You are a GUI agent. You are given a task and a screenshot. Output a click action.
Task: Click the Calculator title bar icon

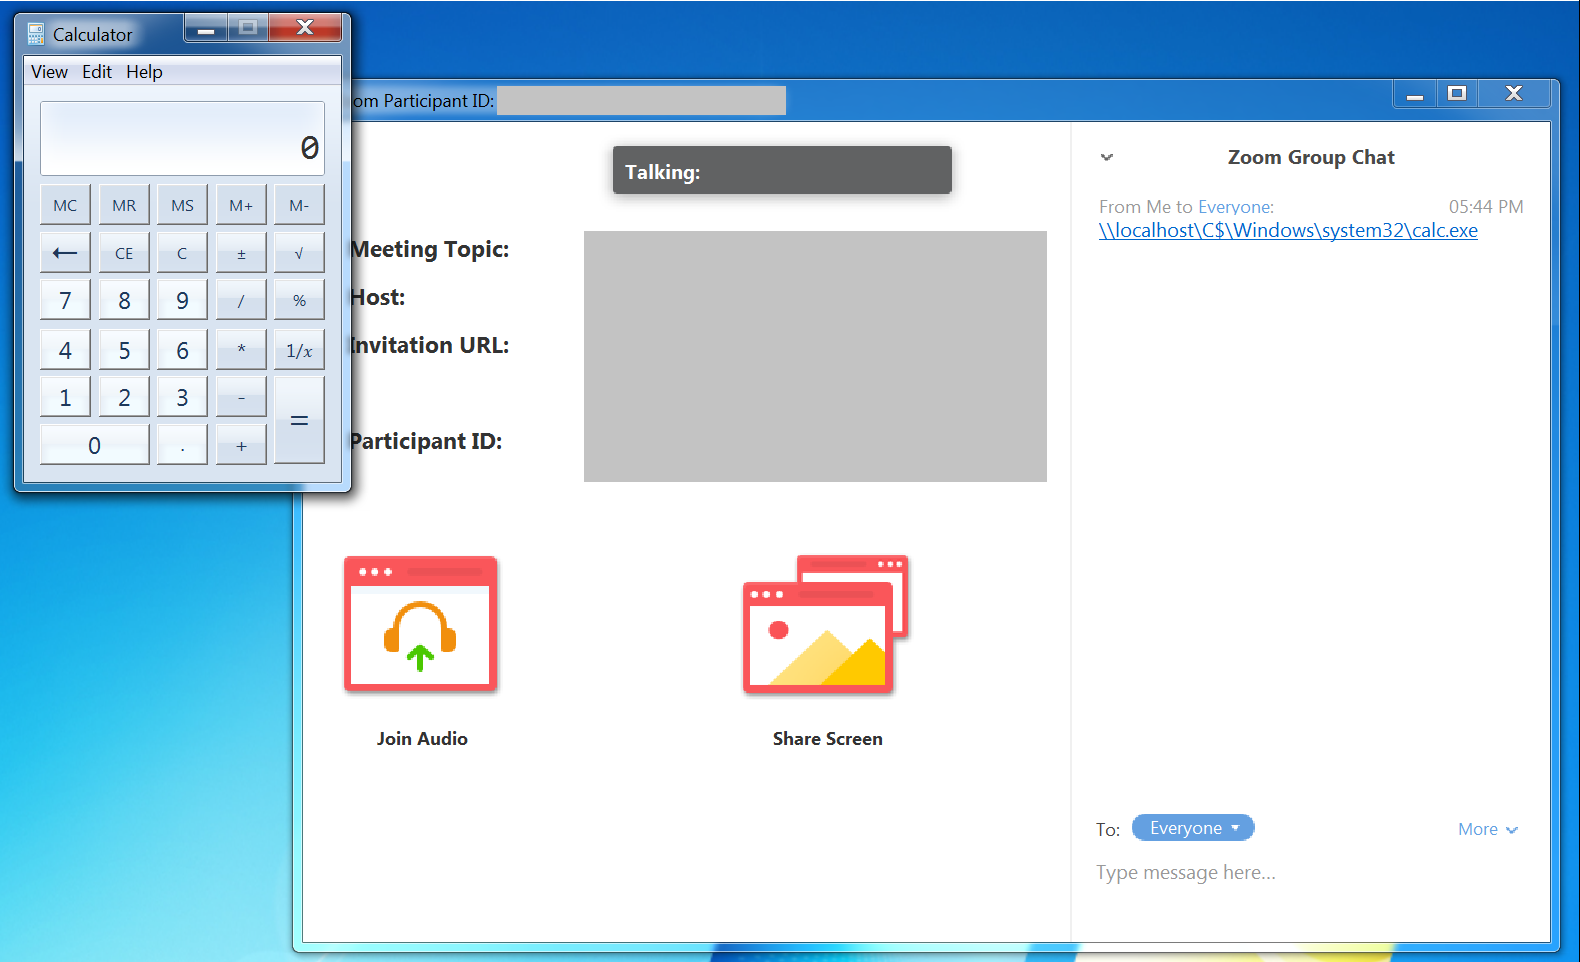36,34
